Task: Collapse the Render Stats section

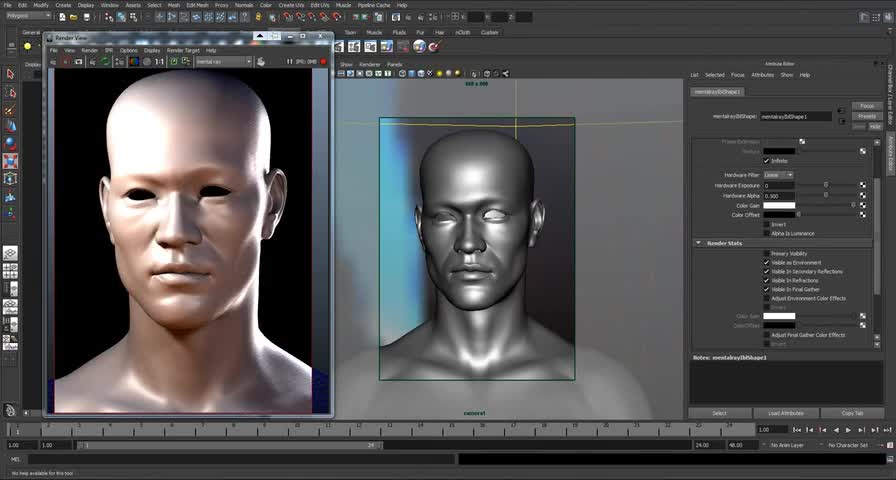Action: pyautogui.click(x=698, y=243)
